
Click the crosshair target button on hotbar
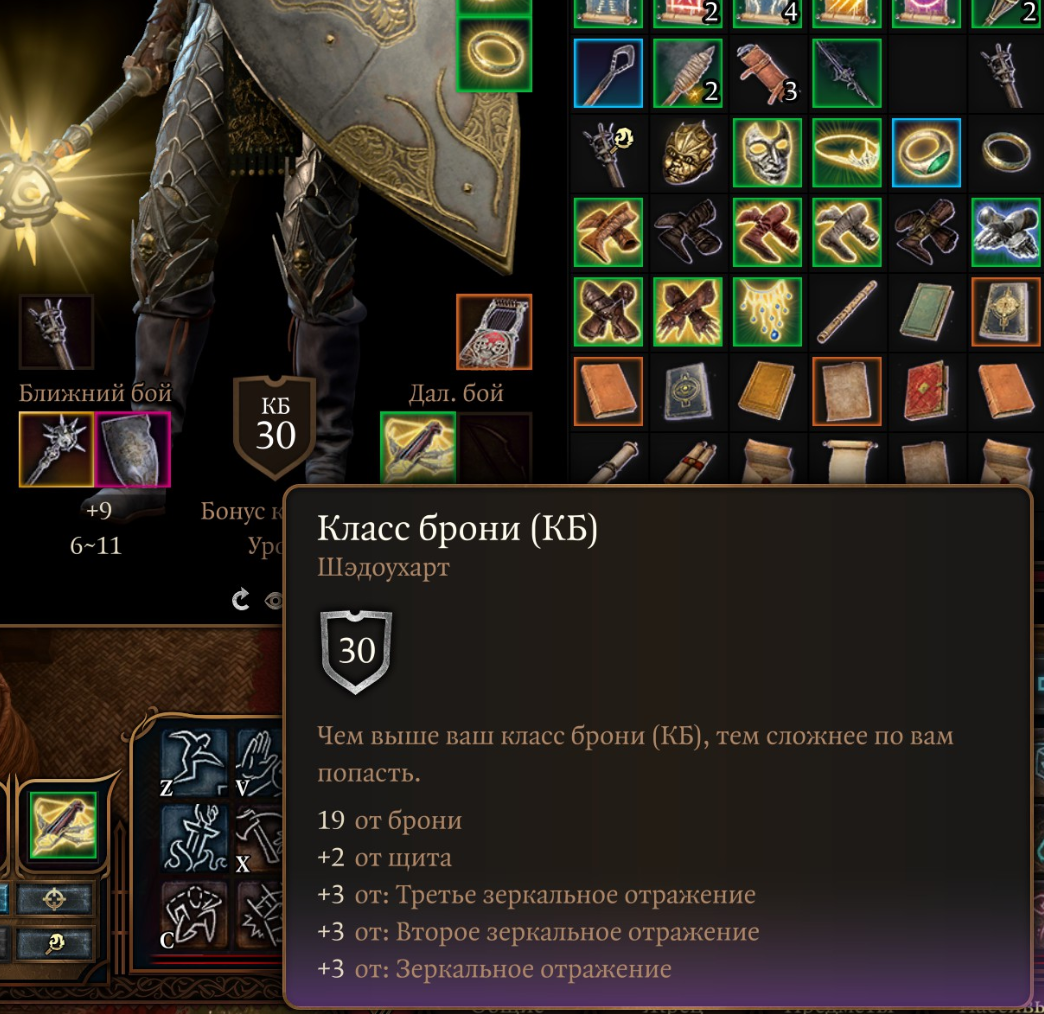tap(54, 899)
